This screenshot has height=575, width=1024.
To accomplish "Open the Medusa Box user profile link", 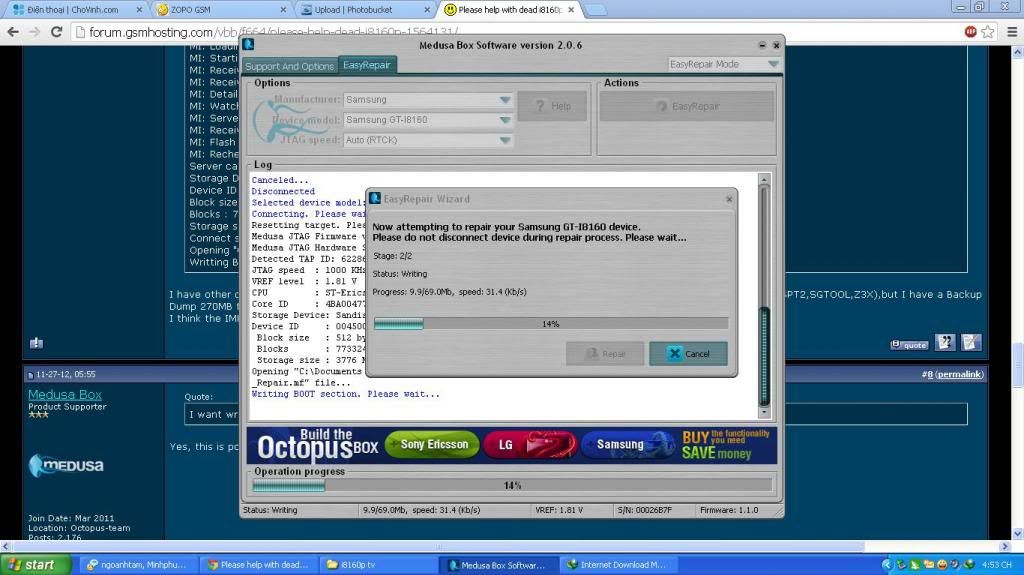I will coord(65,395).
